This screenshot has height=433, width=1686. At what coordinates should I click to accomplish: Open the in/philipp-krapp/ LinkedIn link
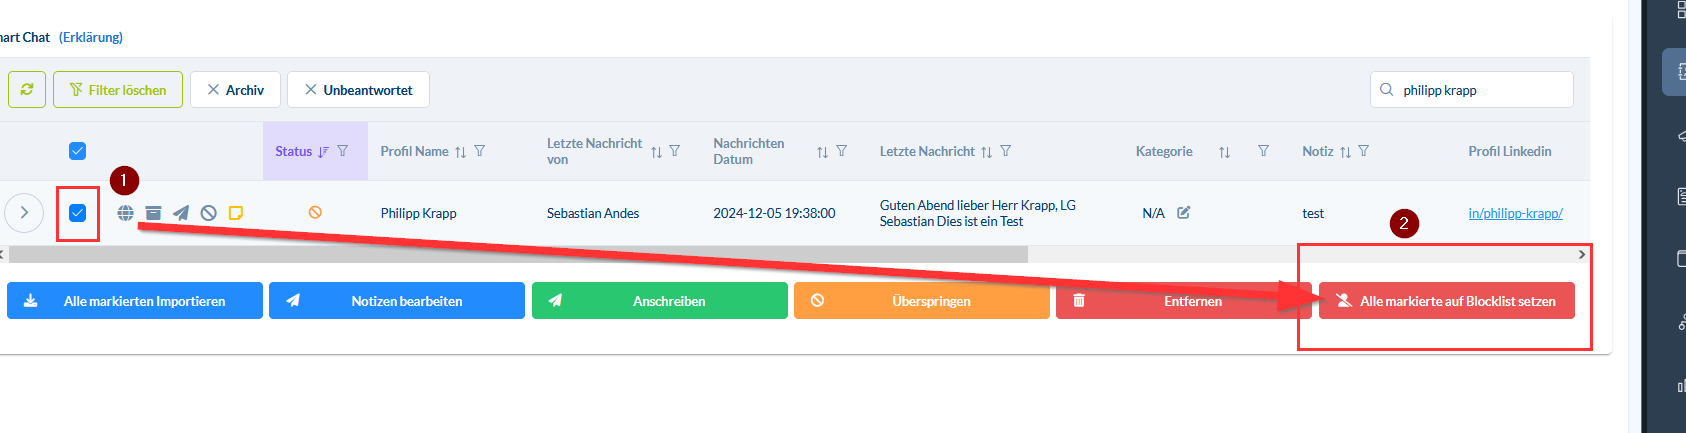(x=1515, y=213)
